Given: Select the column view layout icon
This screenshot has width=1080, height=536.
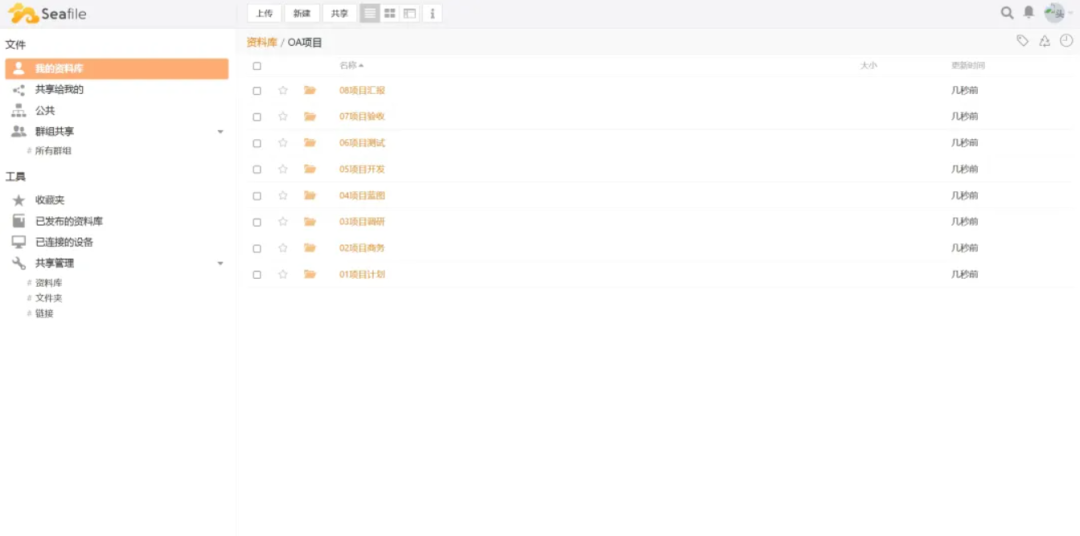Looking at the screenshot, I should [410, 13].
